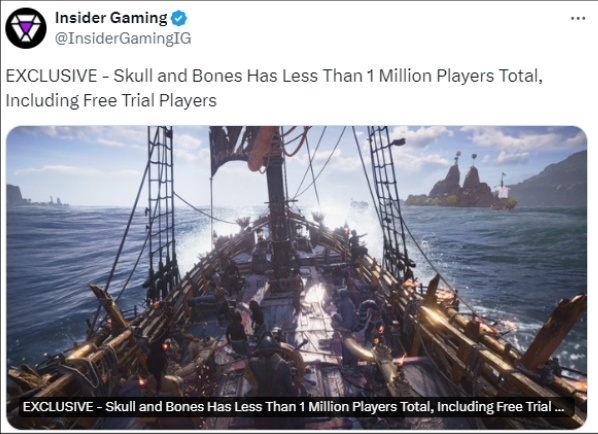
Task: Click the blue verified badge
Action: coord(178,18)
